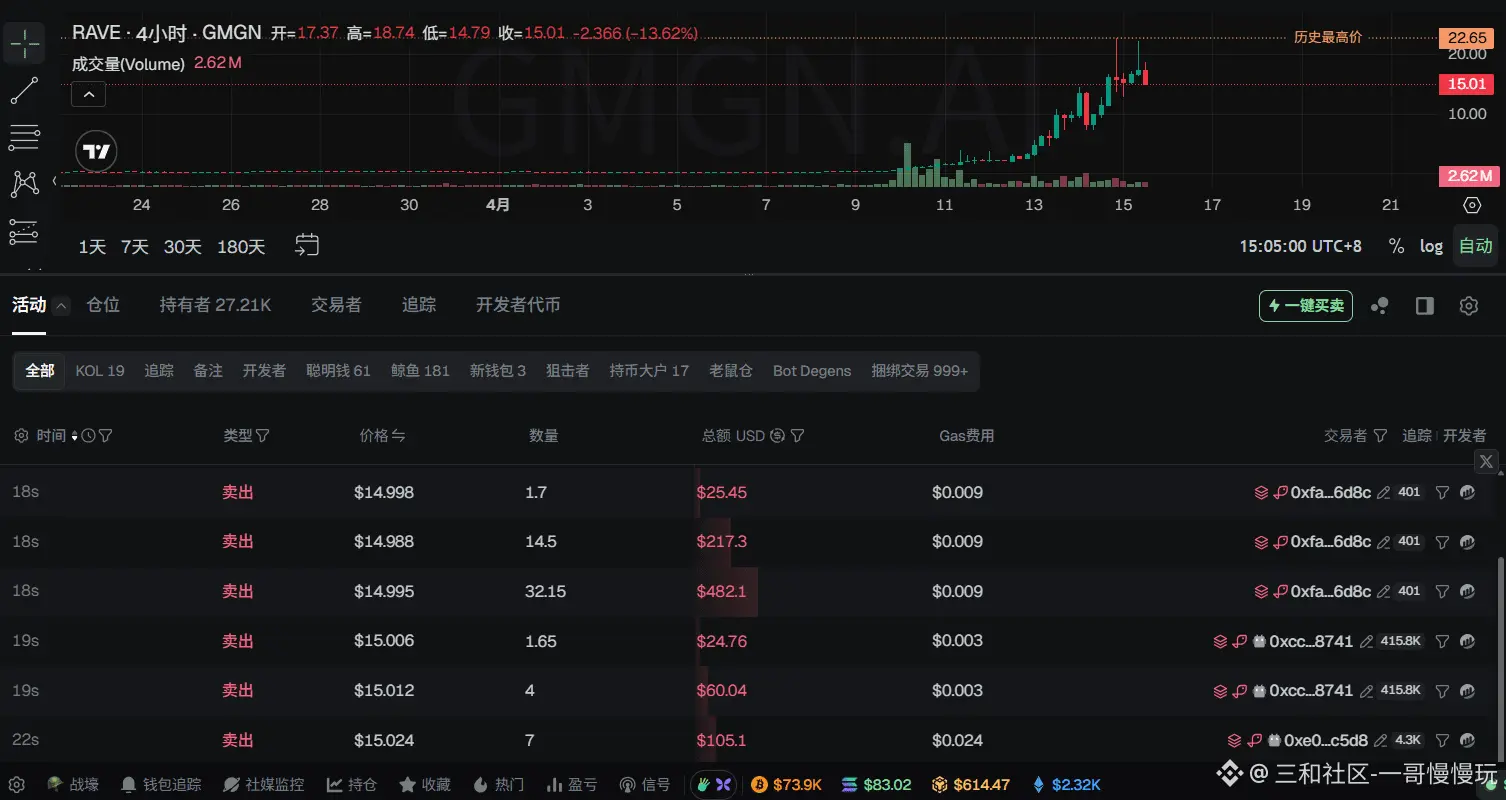Open the 交易者 trader filter
This screenshot has height=800, width=1506.
[x=1381, y=436]
